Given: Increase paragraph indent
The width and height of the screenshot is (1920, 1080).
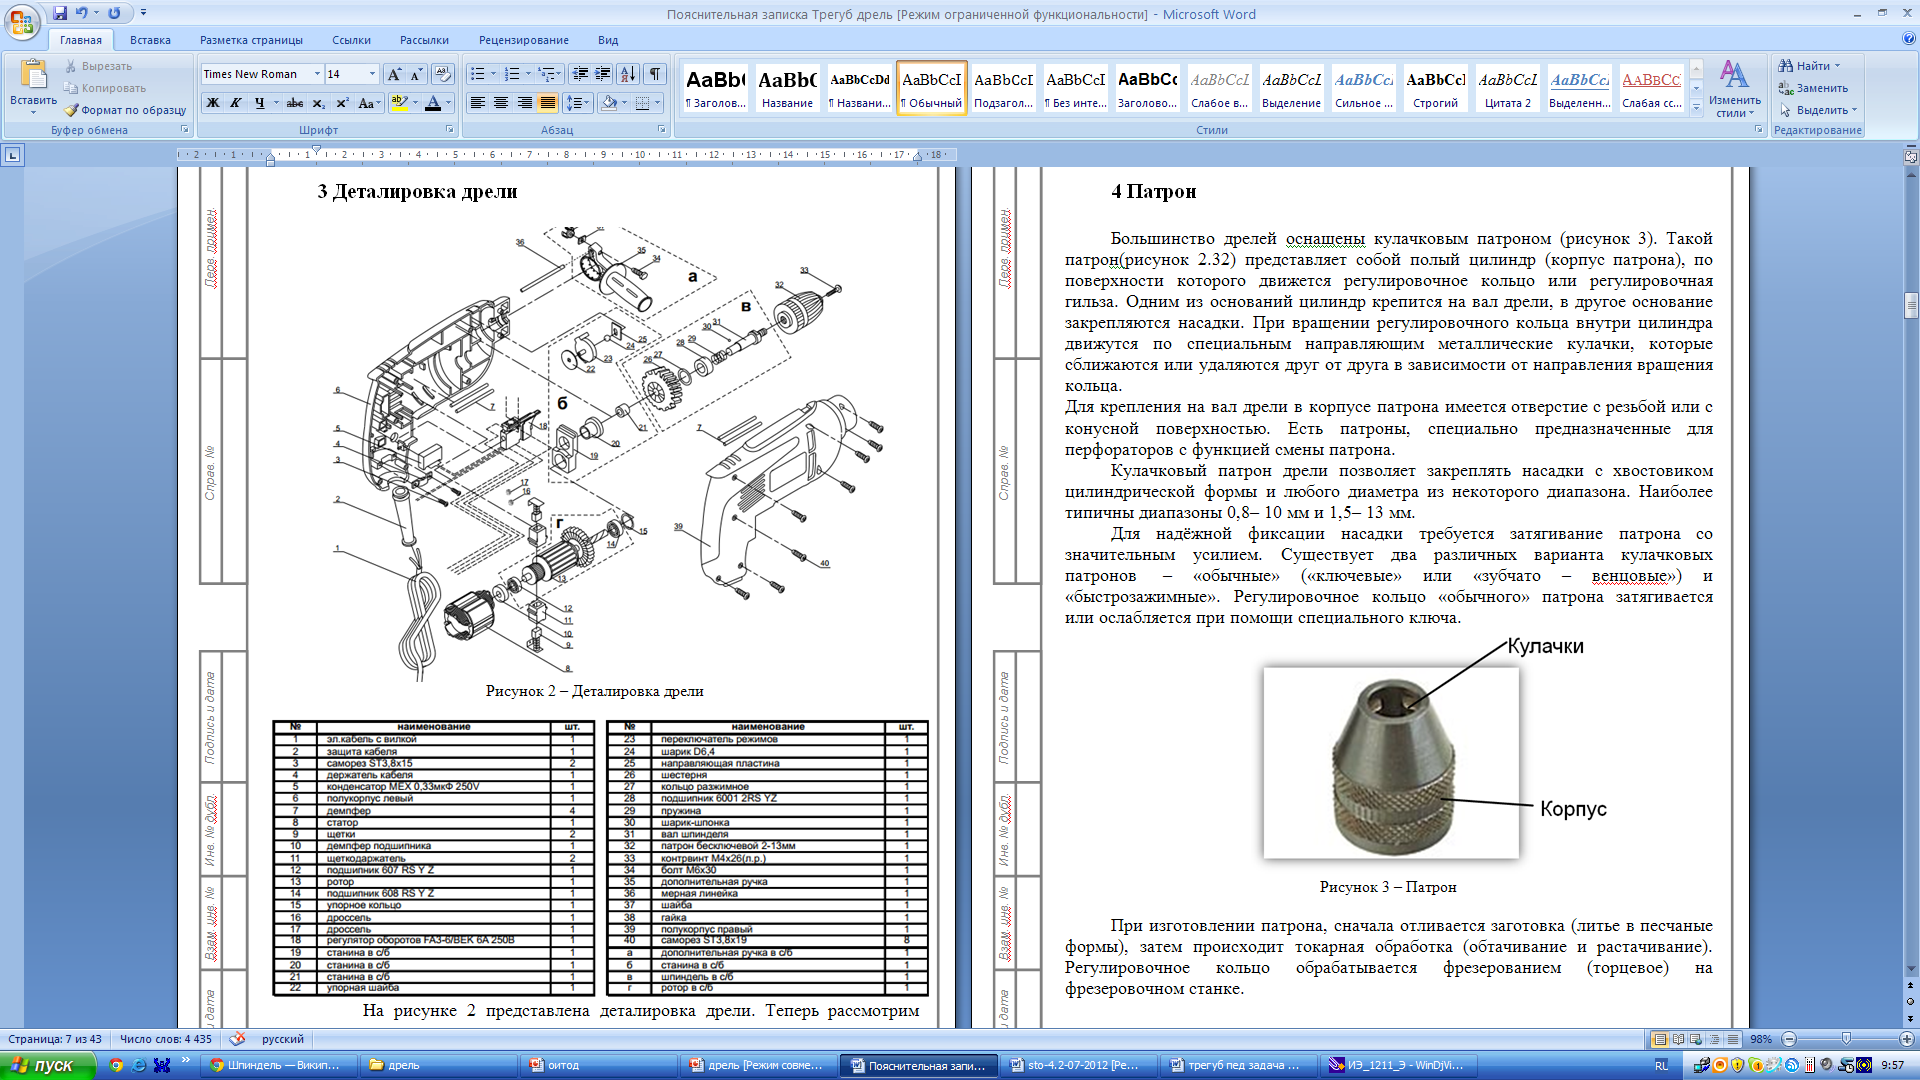Looking at the screenshot, I should point(603,74).
